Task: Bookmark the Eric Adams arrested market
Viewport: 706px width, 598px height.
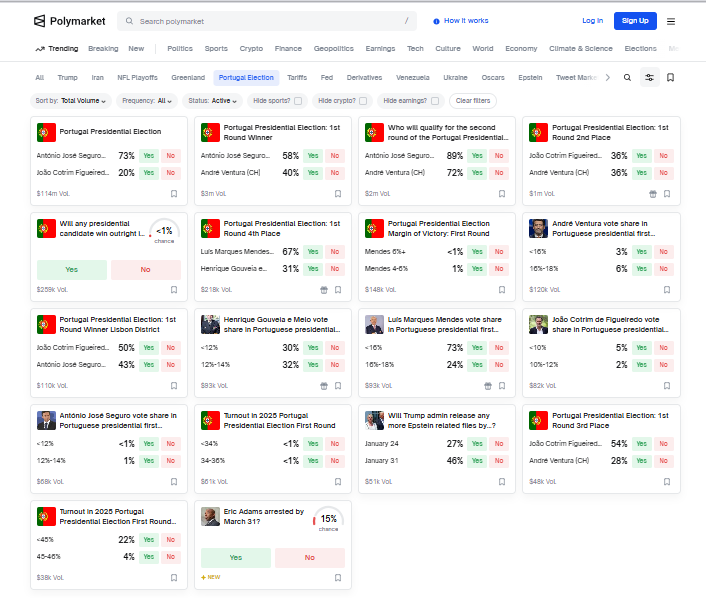Action: 337,578
